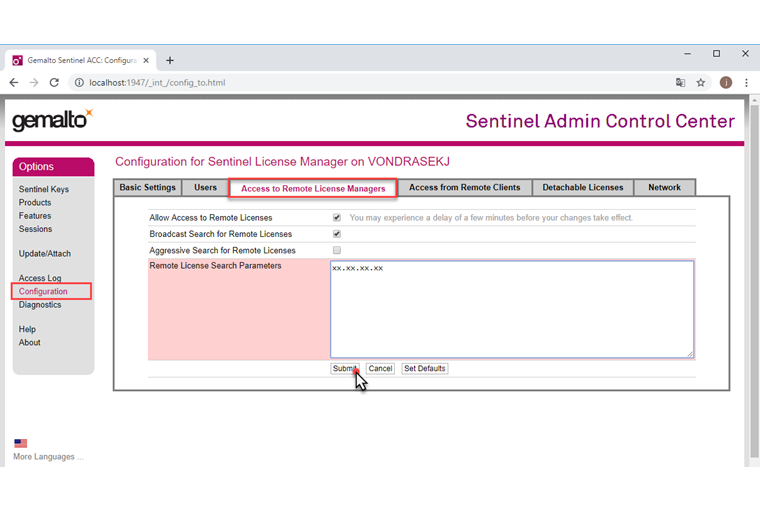760x511 pixels.
Task: Click the Gemalto tab favicon
Action: coord(17,60)
